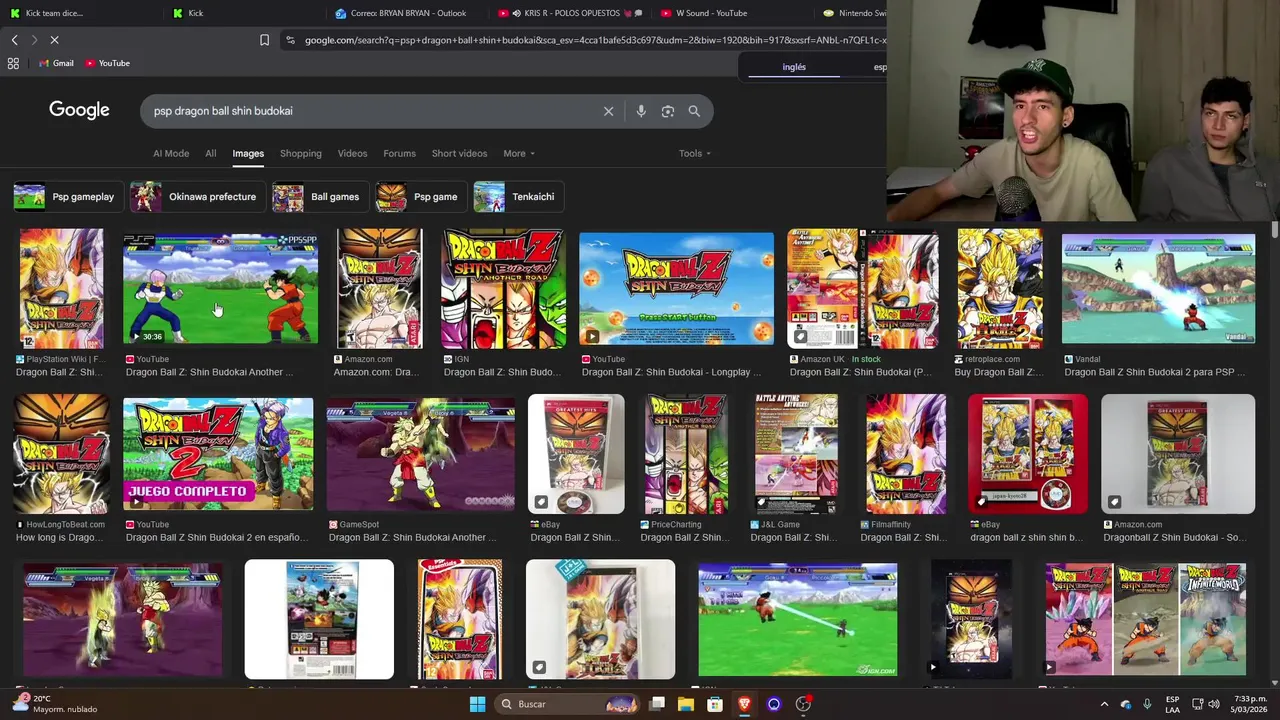1280x720 pixels.
Task: Filter by Ball games chip
Action: pyautogui.click(x=319, y=197)
